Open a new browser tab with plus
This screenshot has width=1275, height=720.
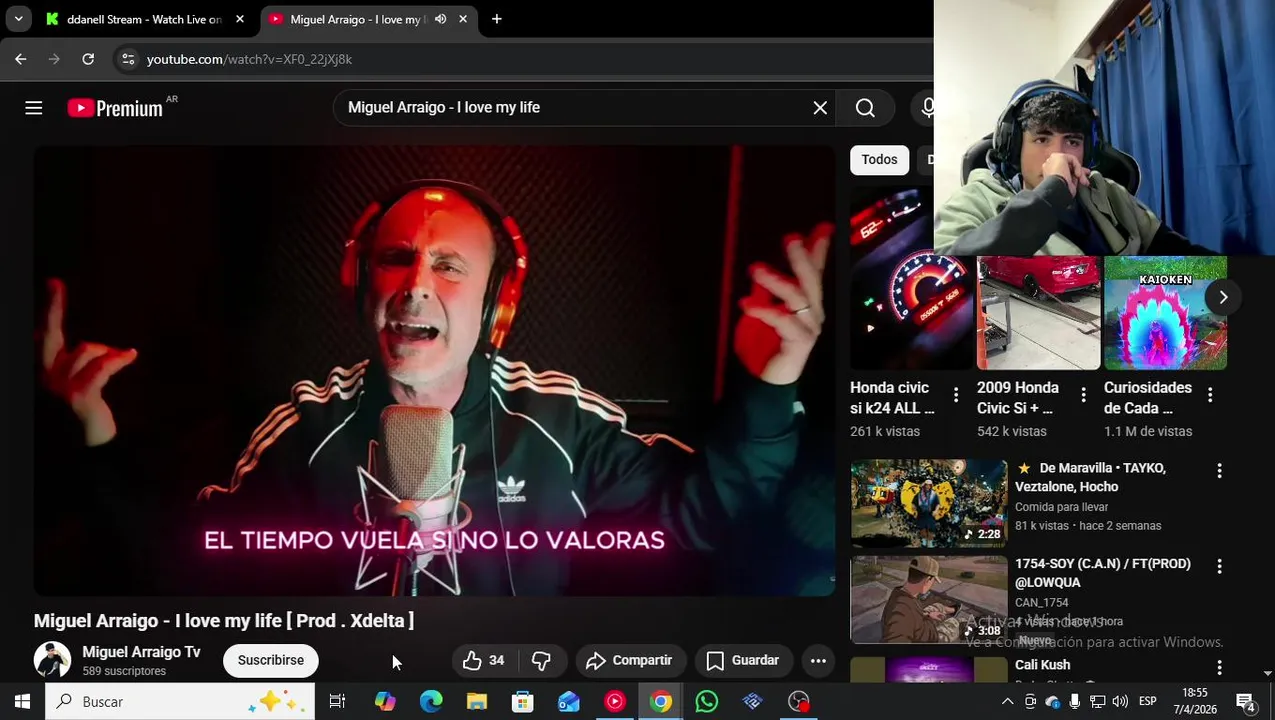(x=497, y=19)
